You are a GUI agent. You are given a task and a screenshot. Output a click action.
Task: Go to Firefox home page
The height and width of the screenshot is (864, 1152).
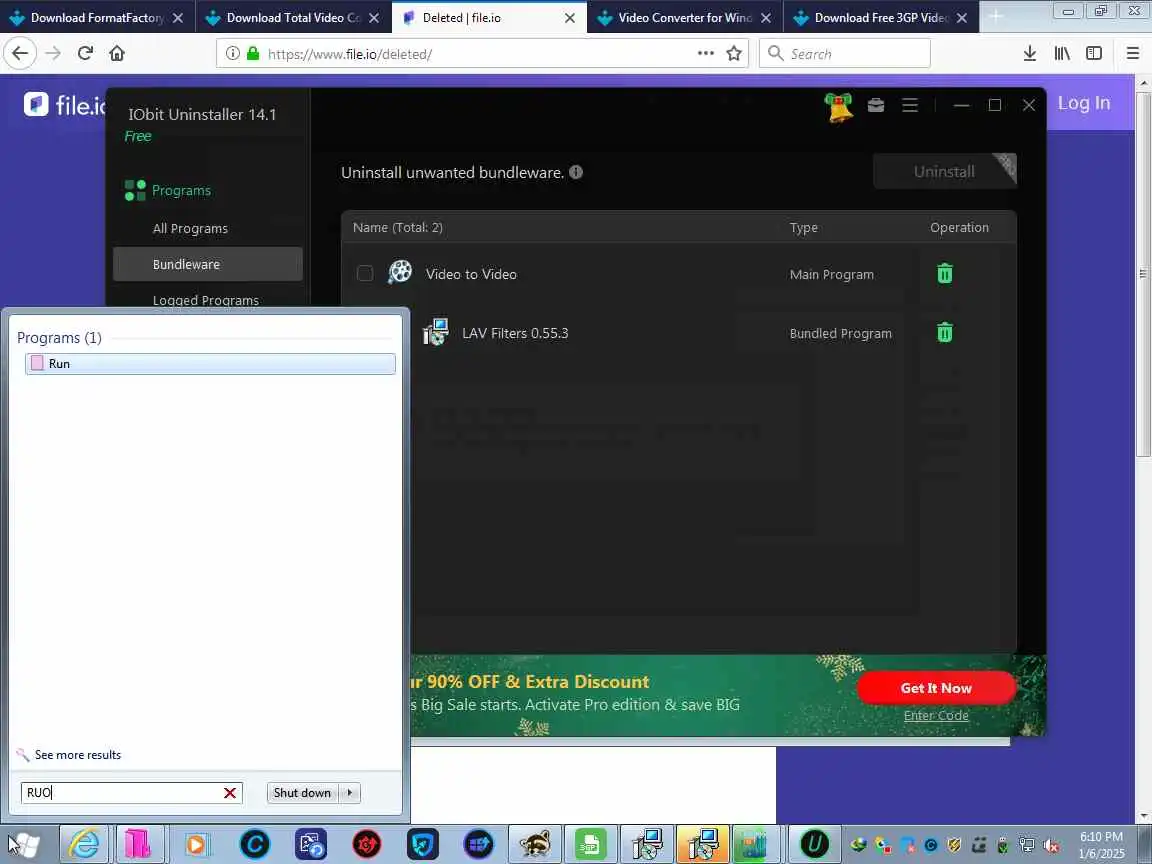click(x=117, y=53)
